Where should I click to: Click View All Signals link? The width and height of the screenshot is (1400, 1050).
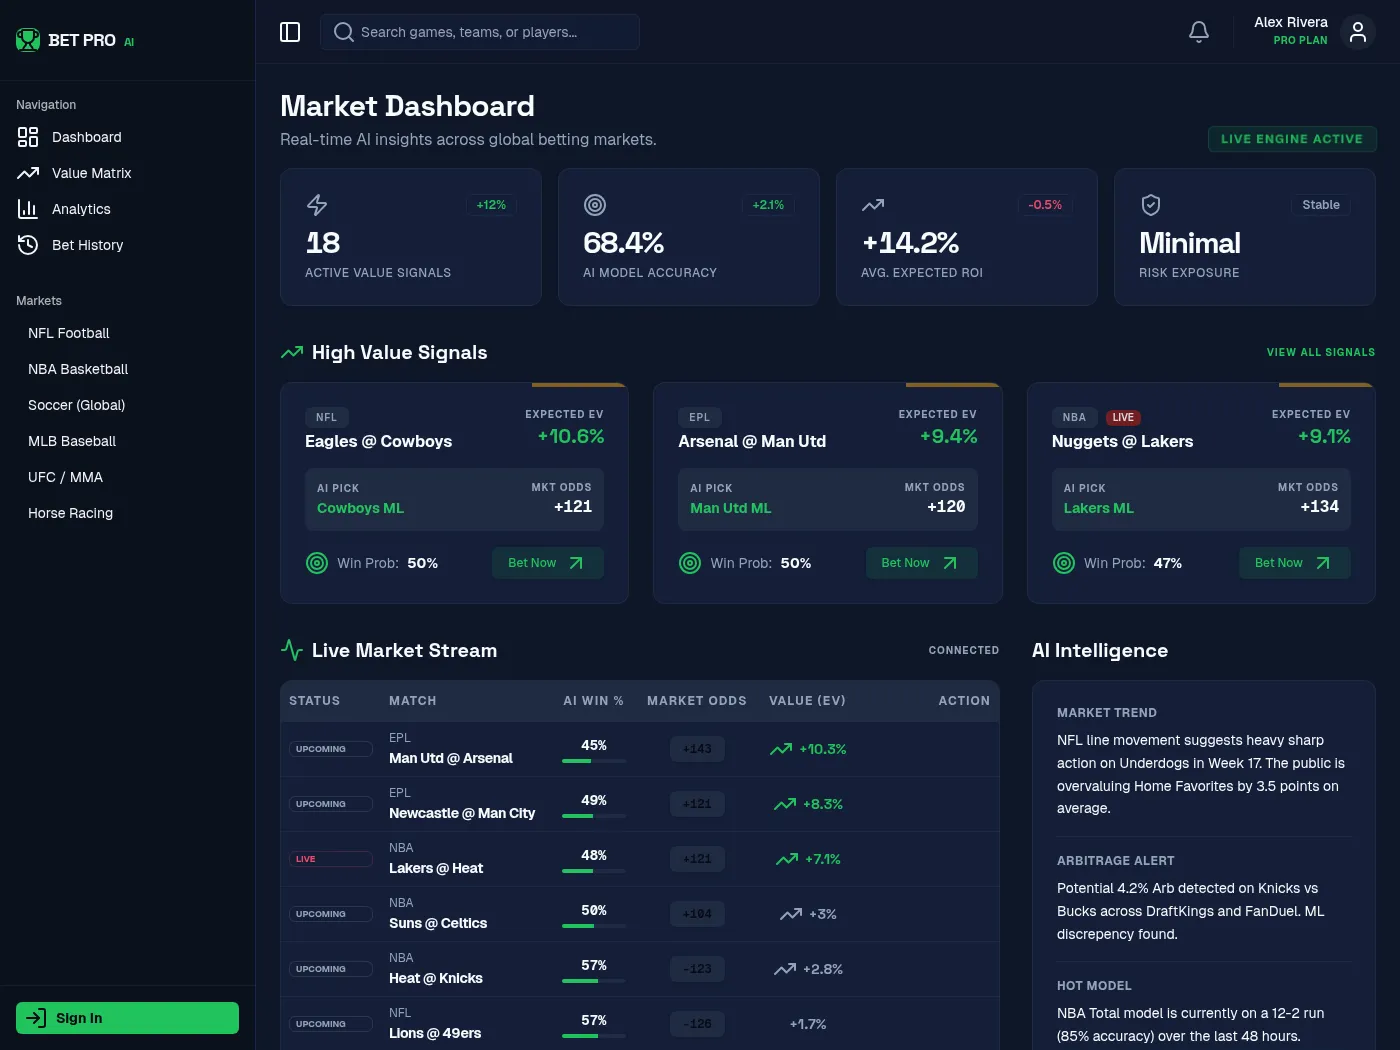[1320, 352]
